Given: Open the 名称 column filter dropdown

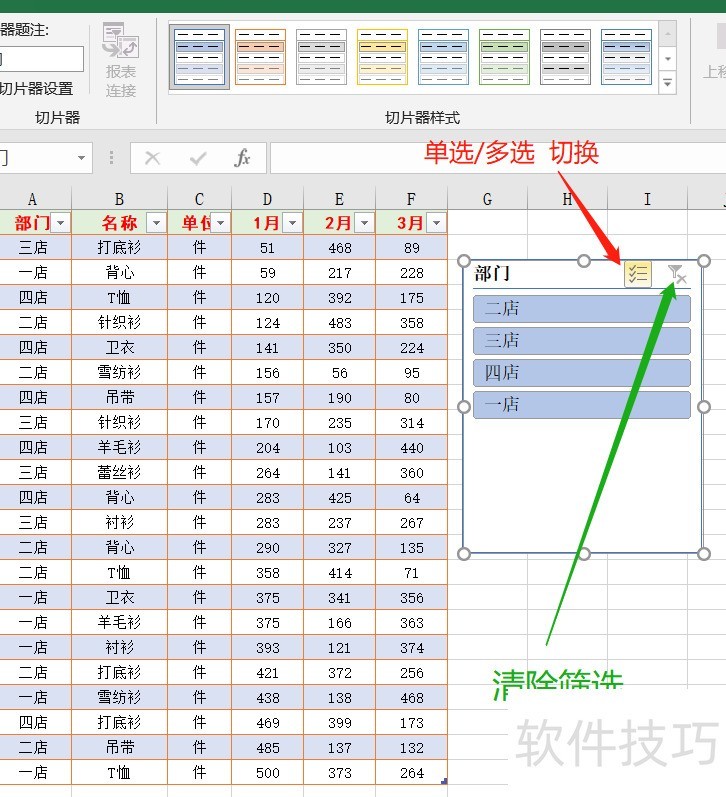Looking at the screenshot, I should pos(157,223).
